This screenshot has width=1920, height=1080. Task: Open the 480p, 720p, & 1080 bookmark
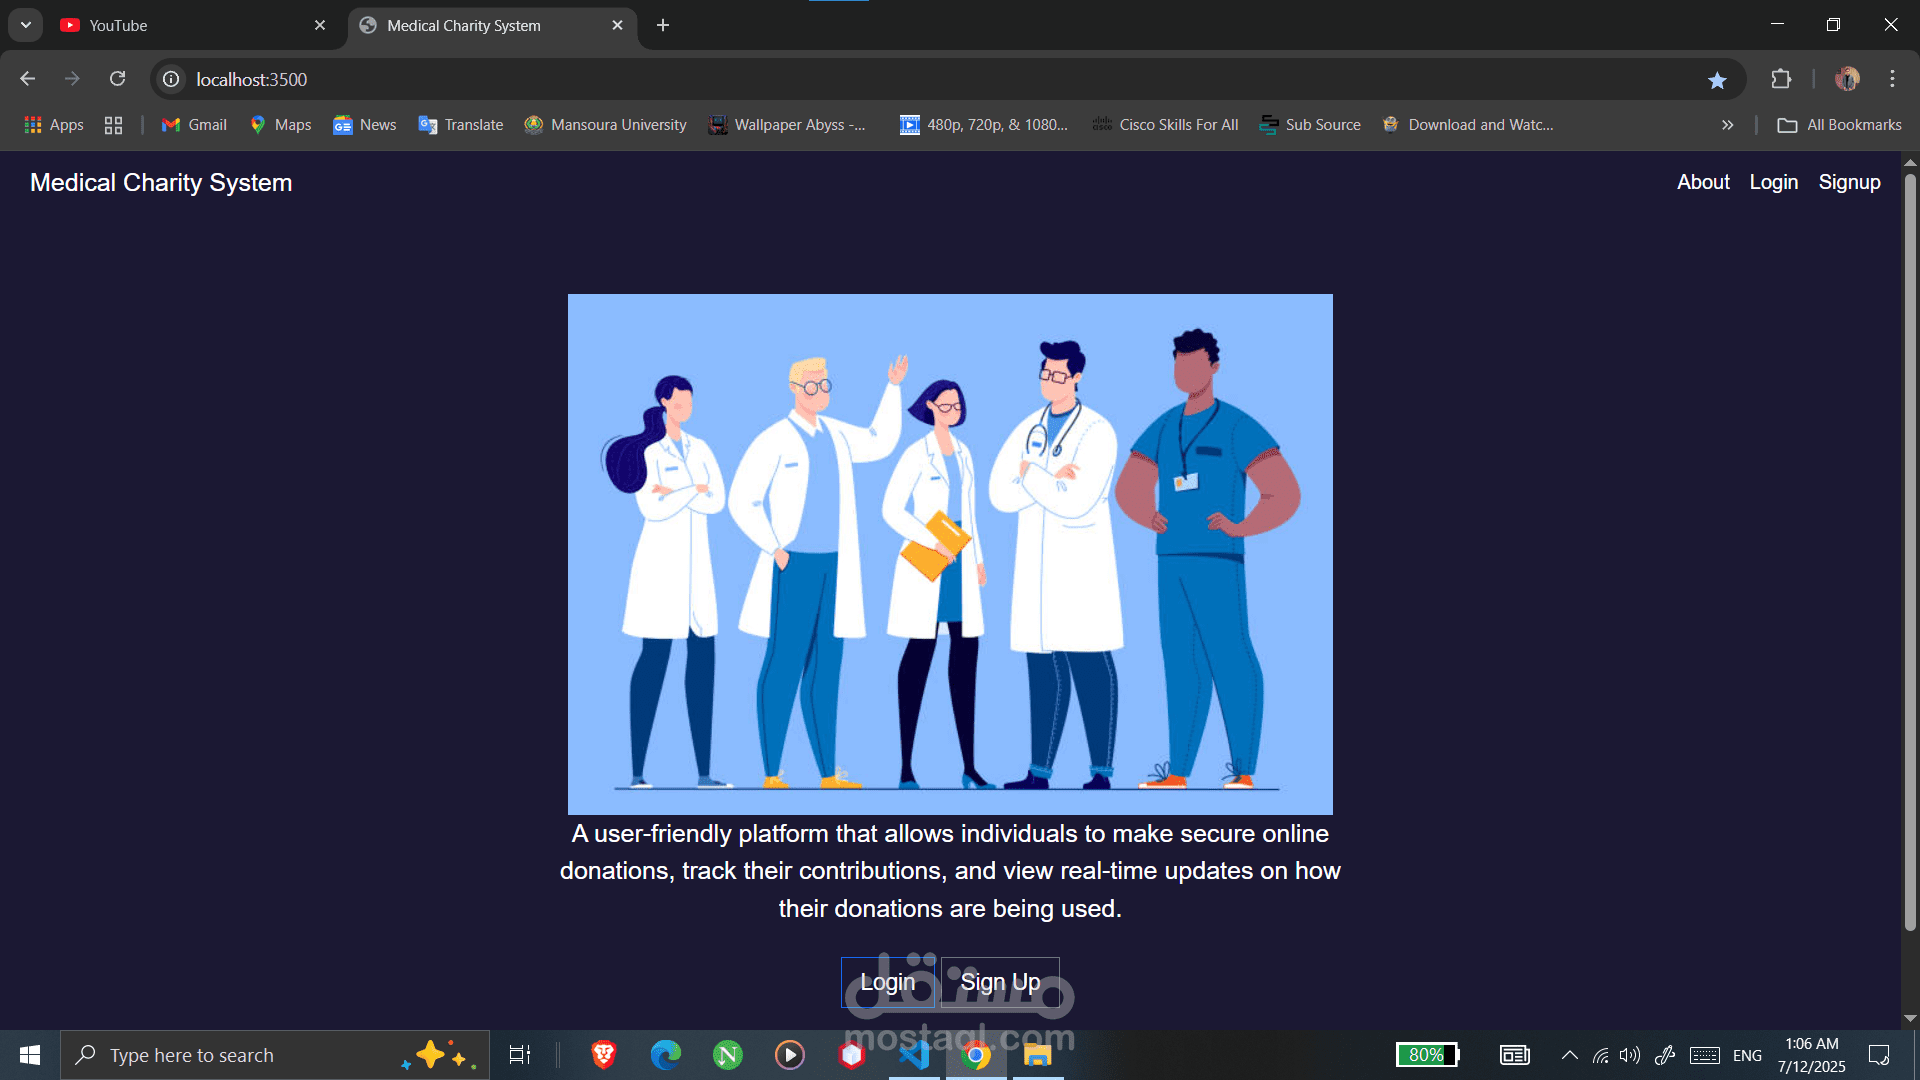(984, 125)
